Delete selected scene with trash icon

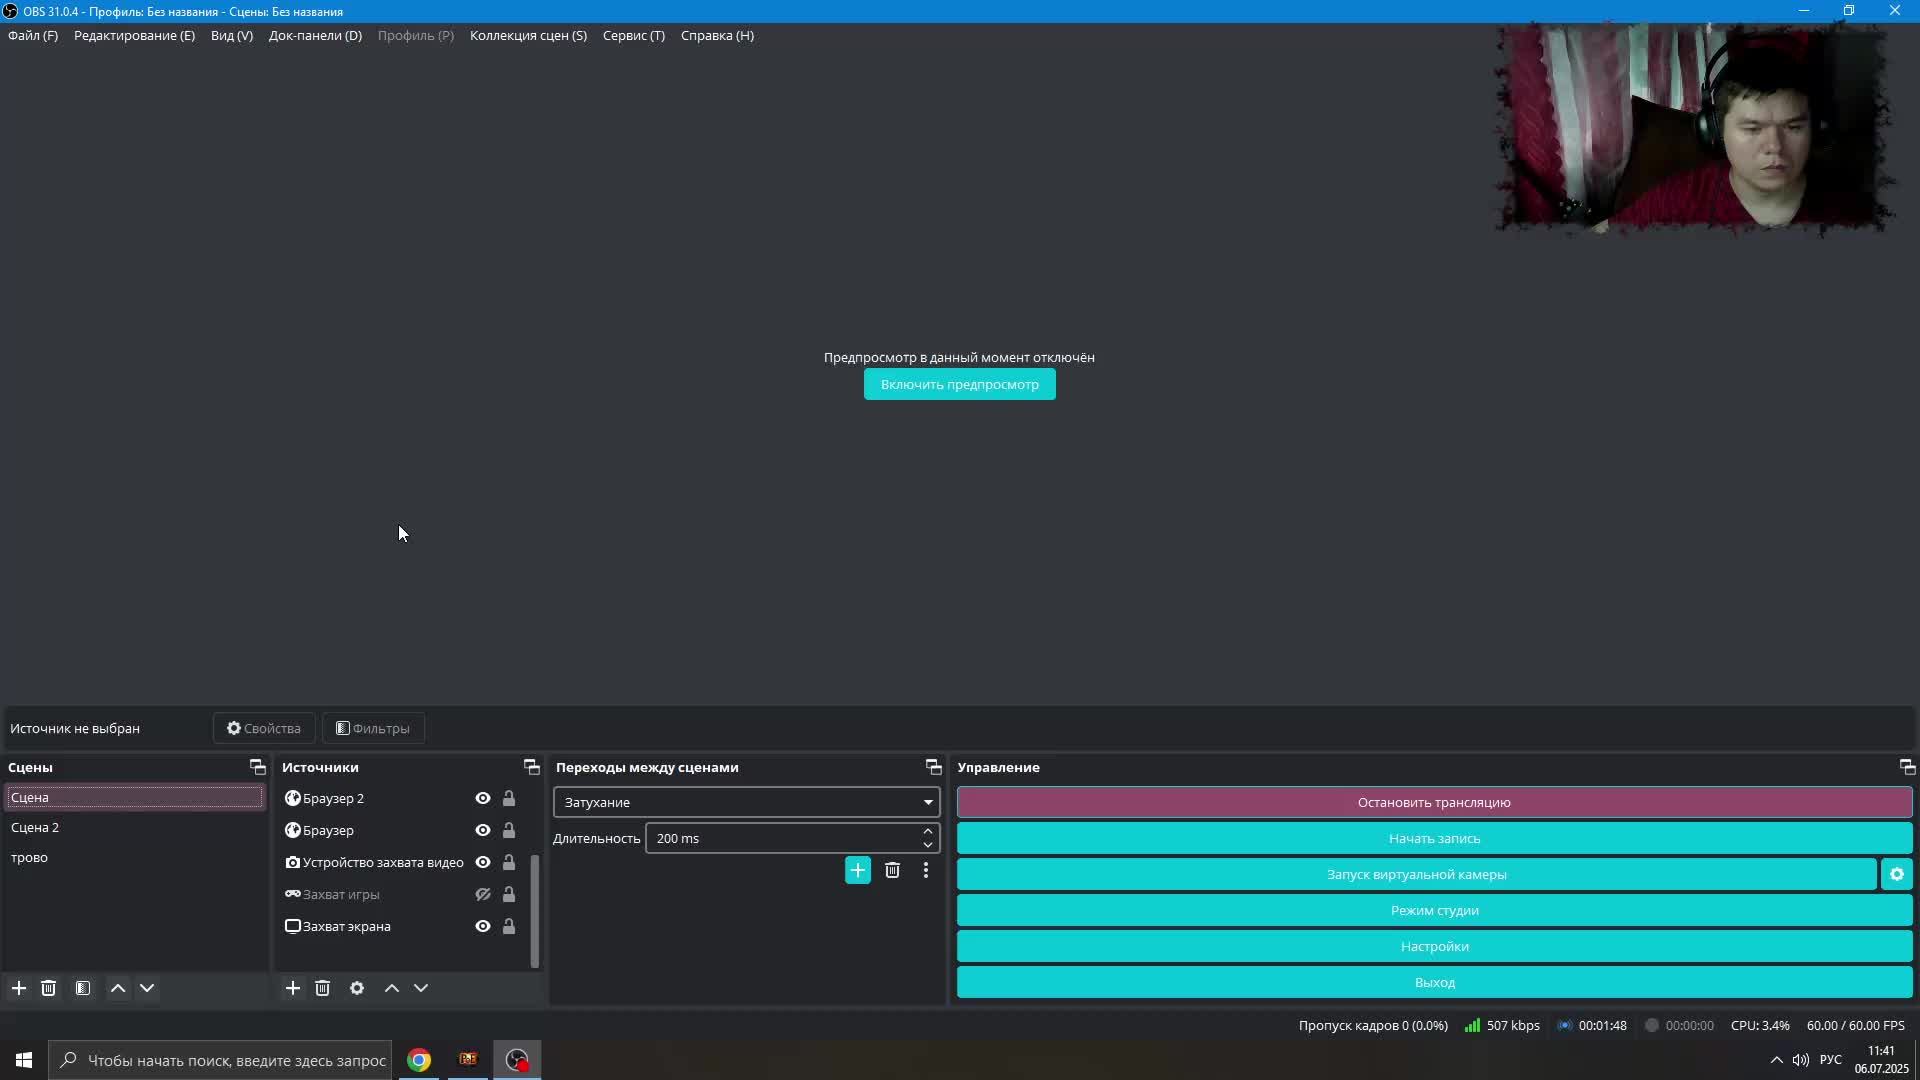point(48,988)
